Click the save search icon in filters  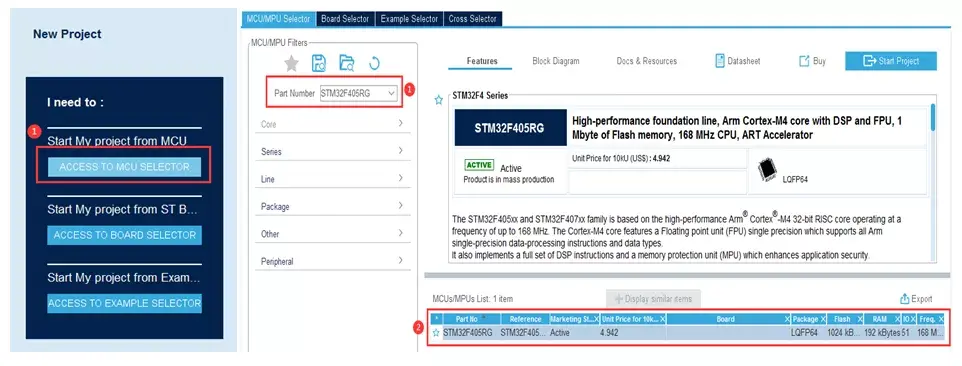click(319, 63)
